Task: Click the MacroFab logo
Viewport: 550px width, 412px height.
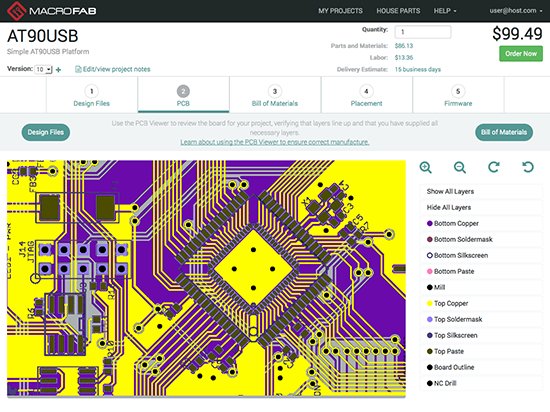Action: (x=52, y=11)
